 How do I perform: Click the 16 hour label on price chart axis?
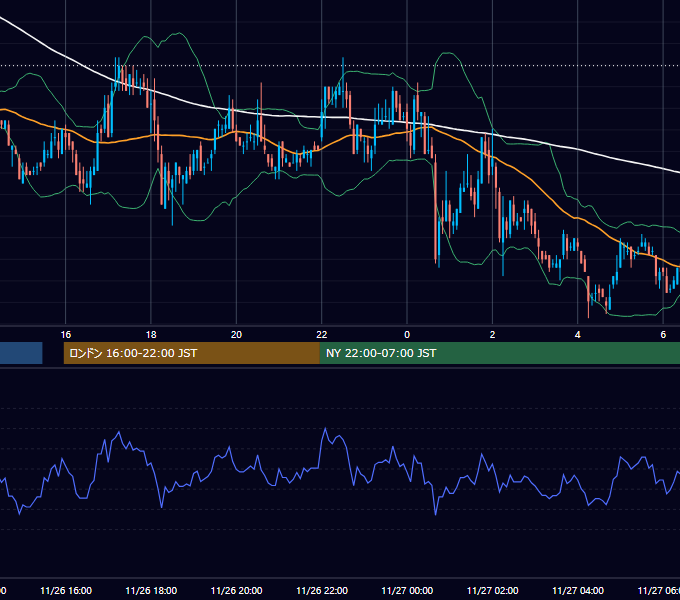(65, 335)
